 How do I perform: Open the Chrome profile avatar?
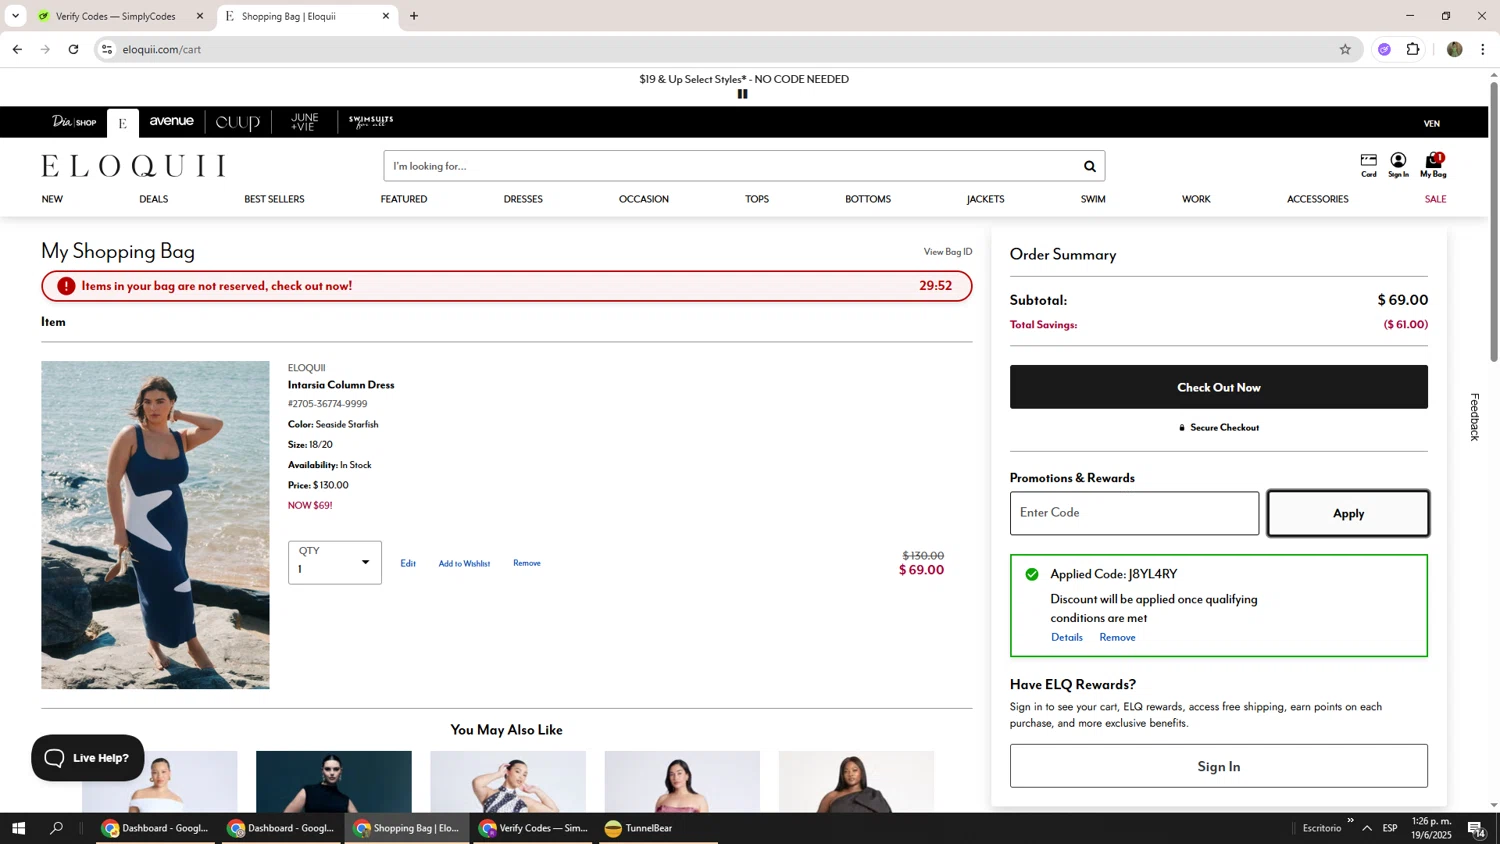[1454, 49]
